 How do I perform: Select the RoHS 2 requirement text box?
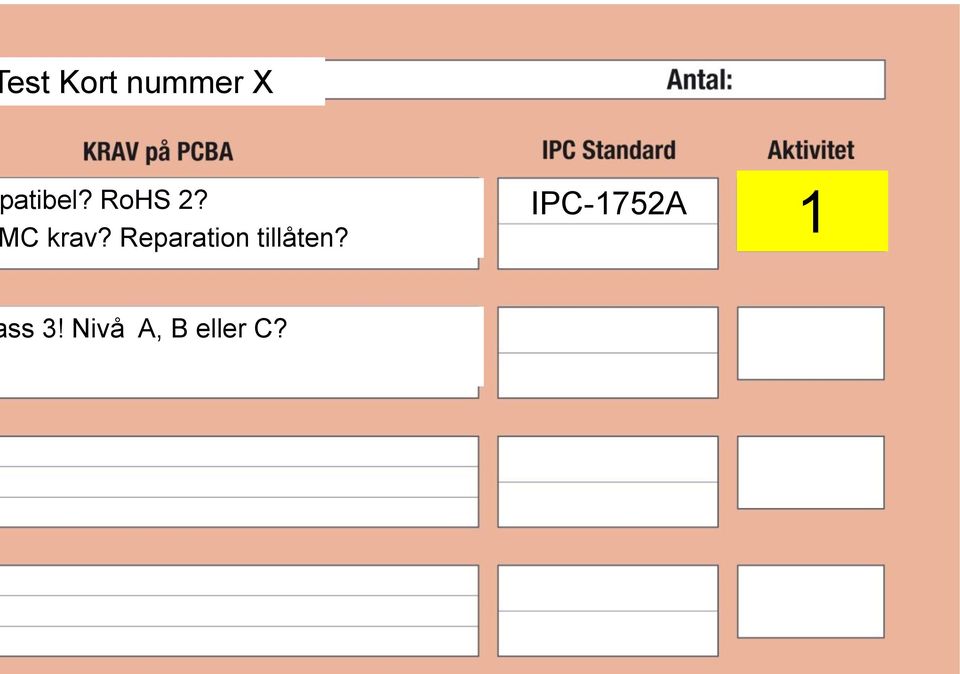click(242, 223)
